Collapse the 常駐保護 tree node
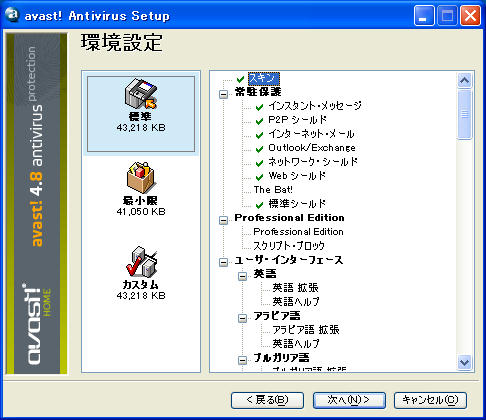Image resolution: width=486 pixels, height=420 pixels. (223, 94)
